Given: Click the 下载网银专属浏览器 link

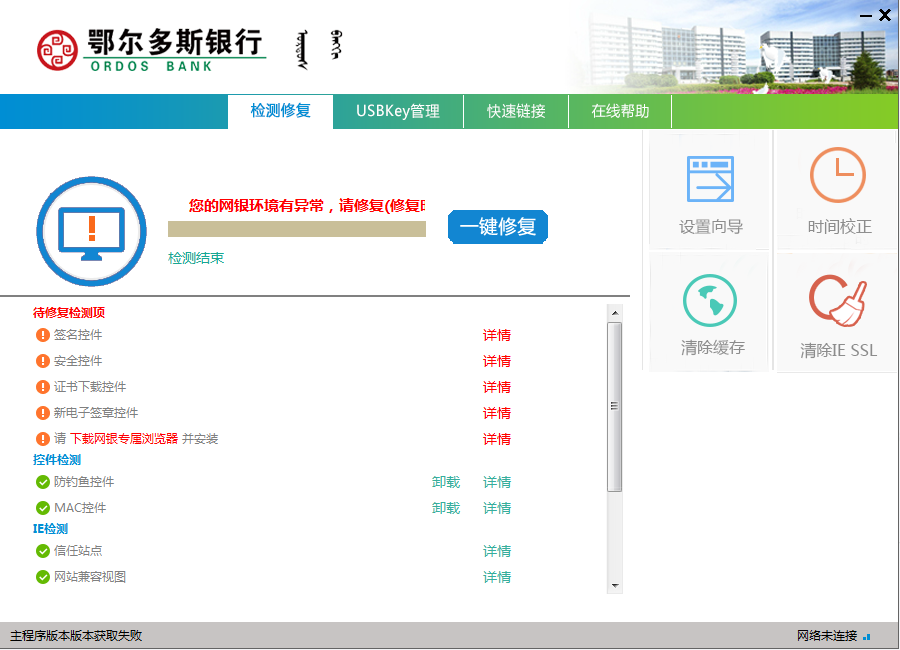Looking at the screenshot, I should click(124, 439).
